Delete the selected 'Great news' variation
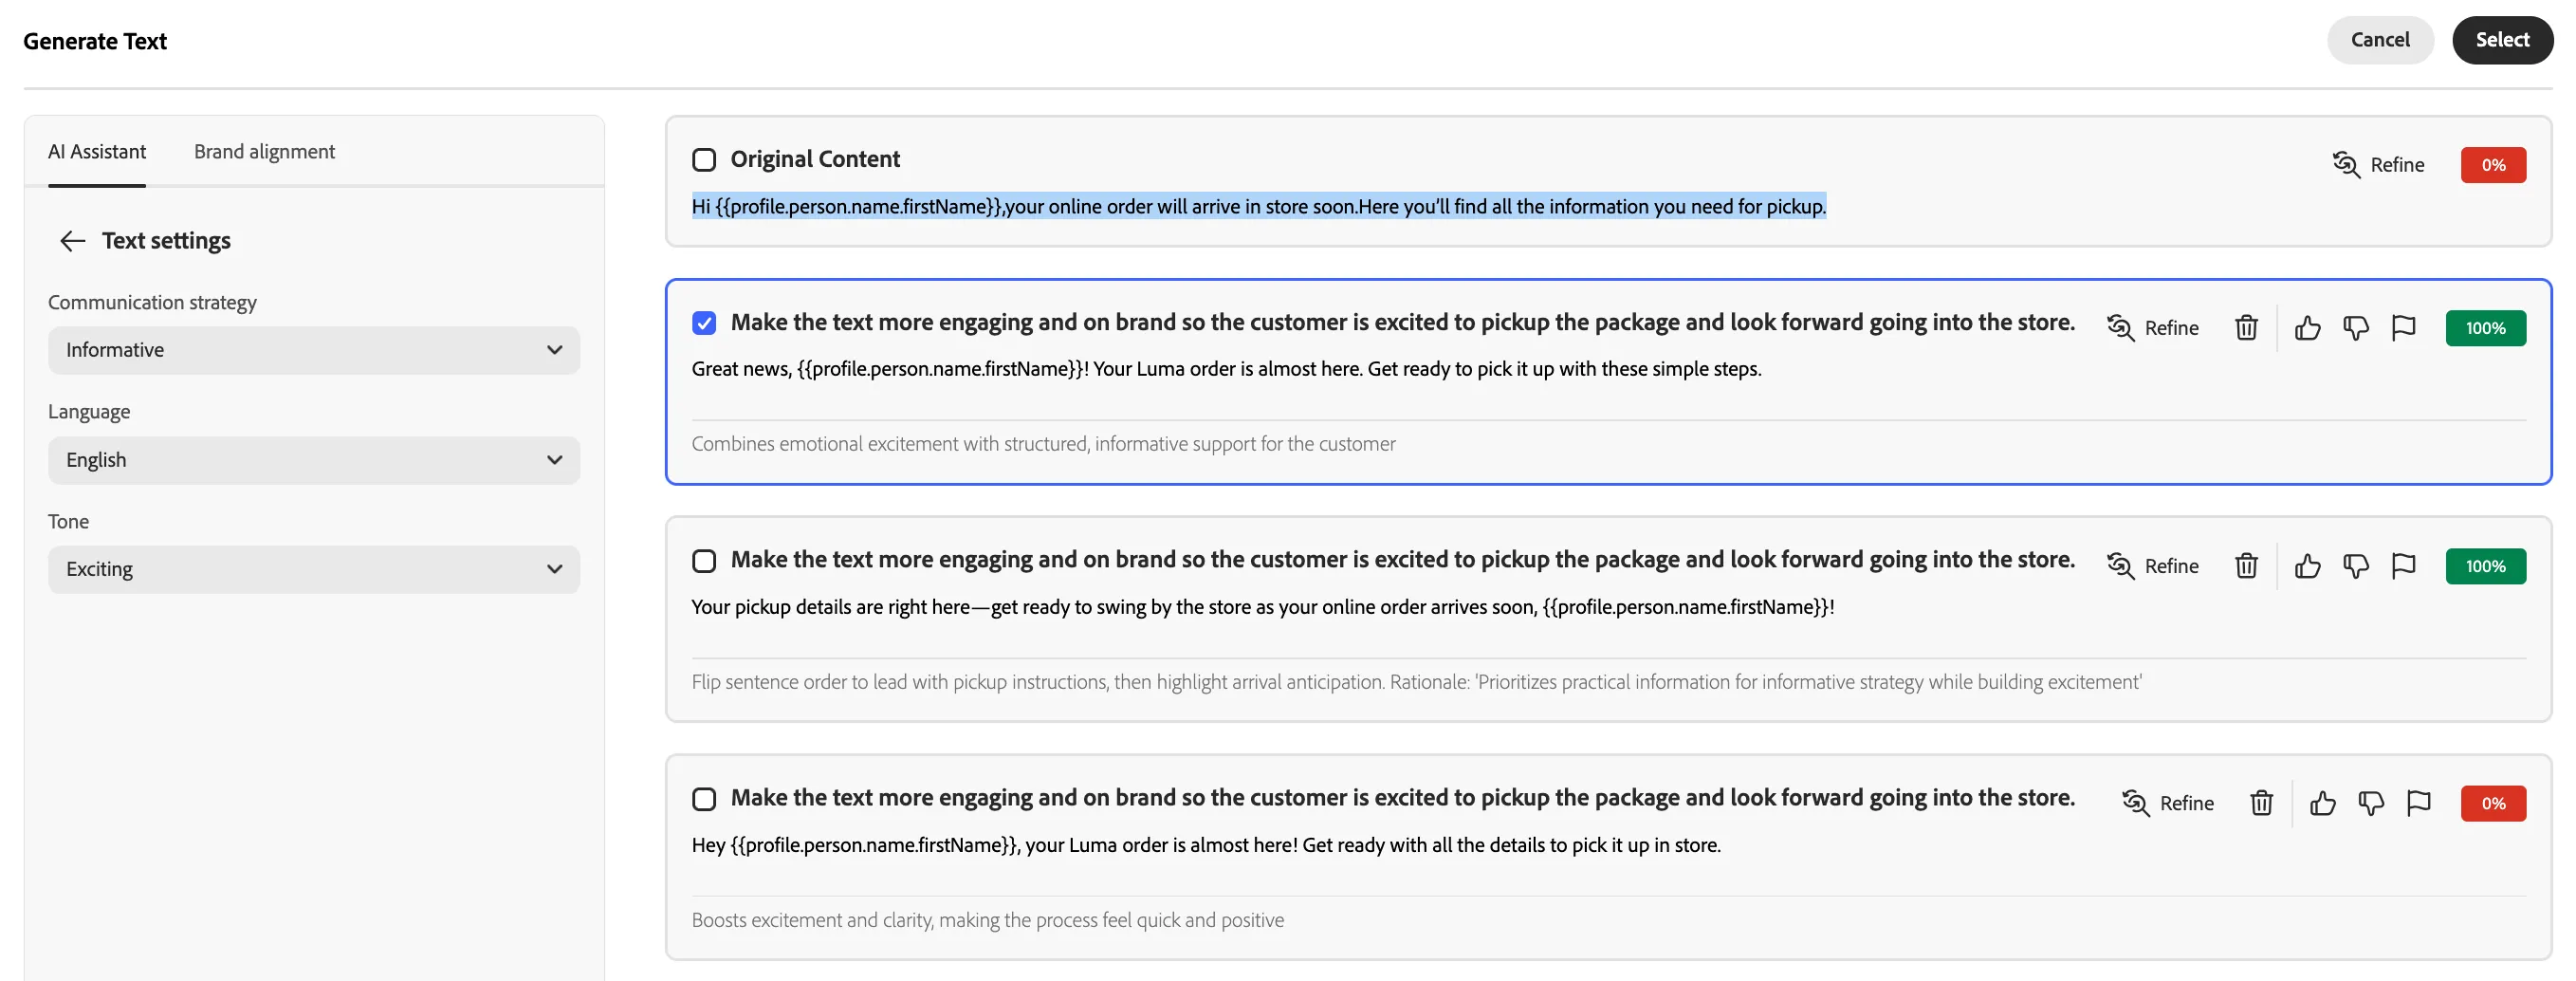This screenshot has width=2576, height=981. [2246, 328]
